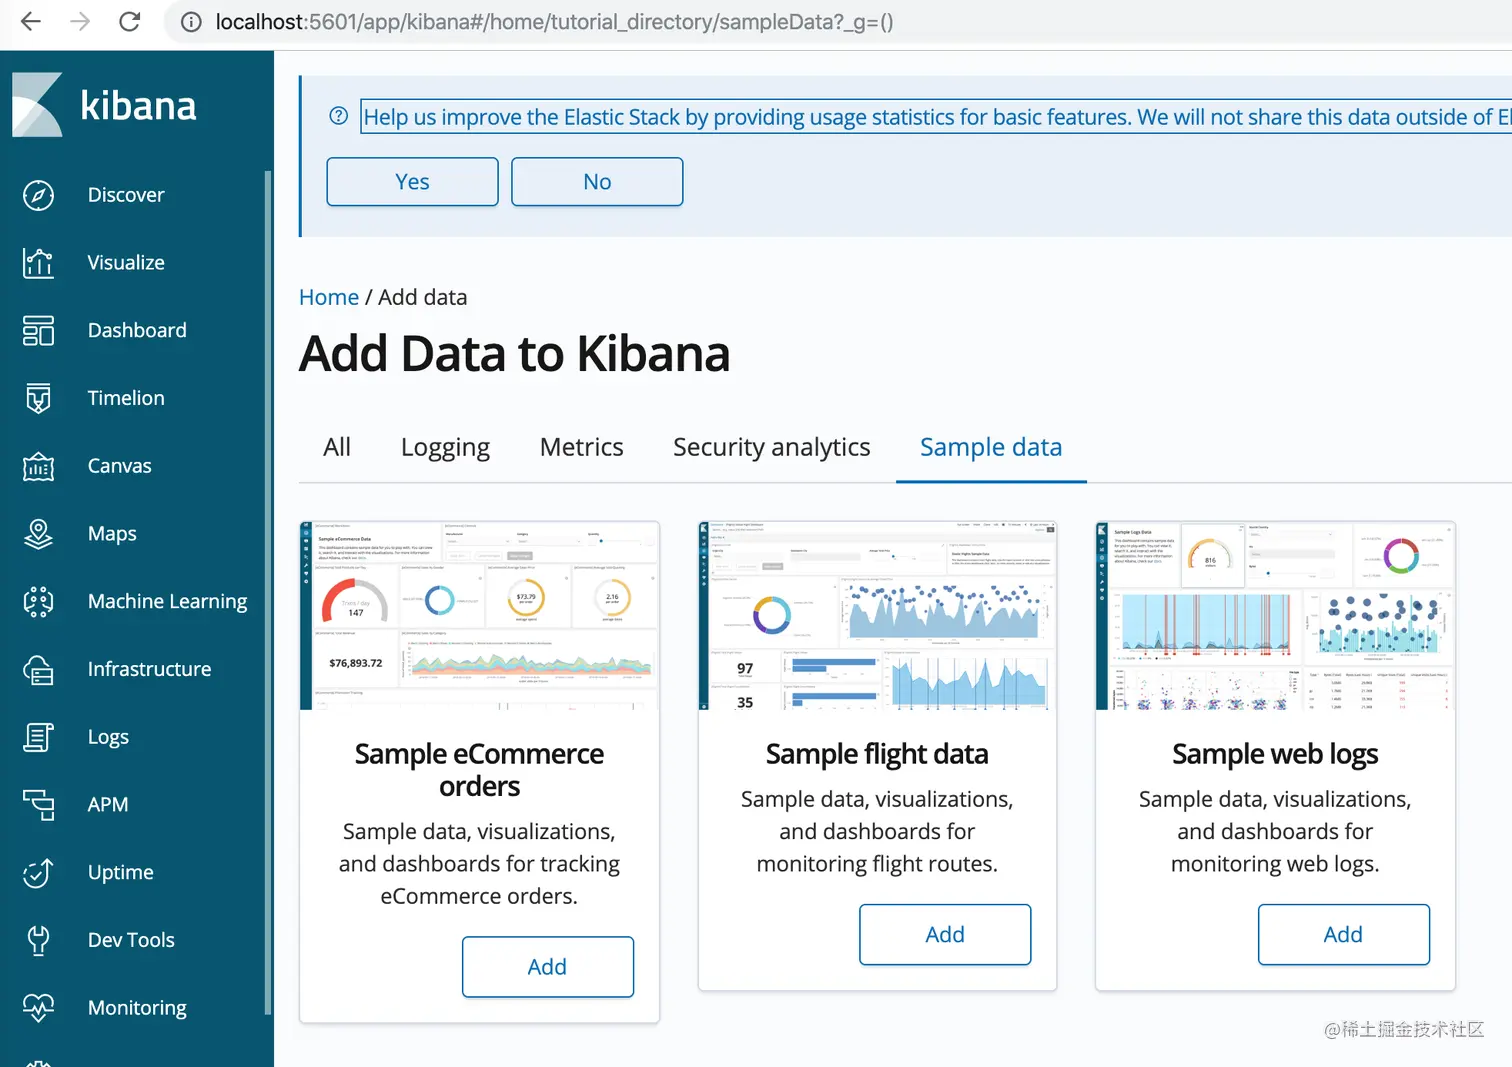Viewport: 1512px width, 1067px height.
Task: Open the Machine Learning icon
Action: (38, 601)
